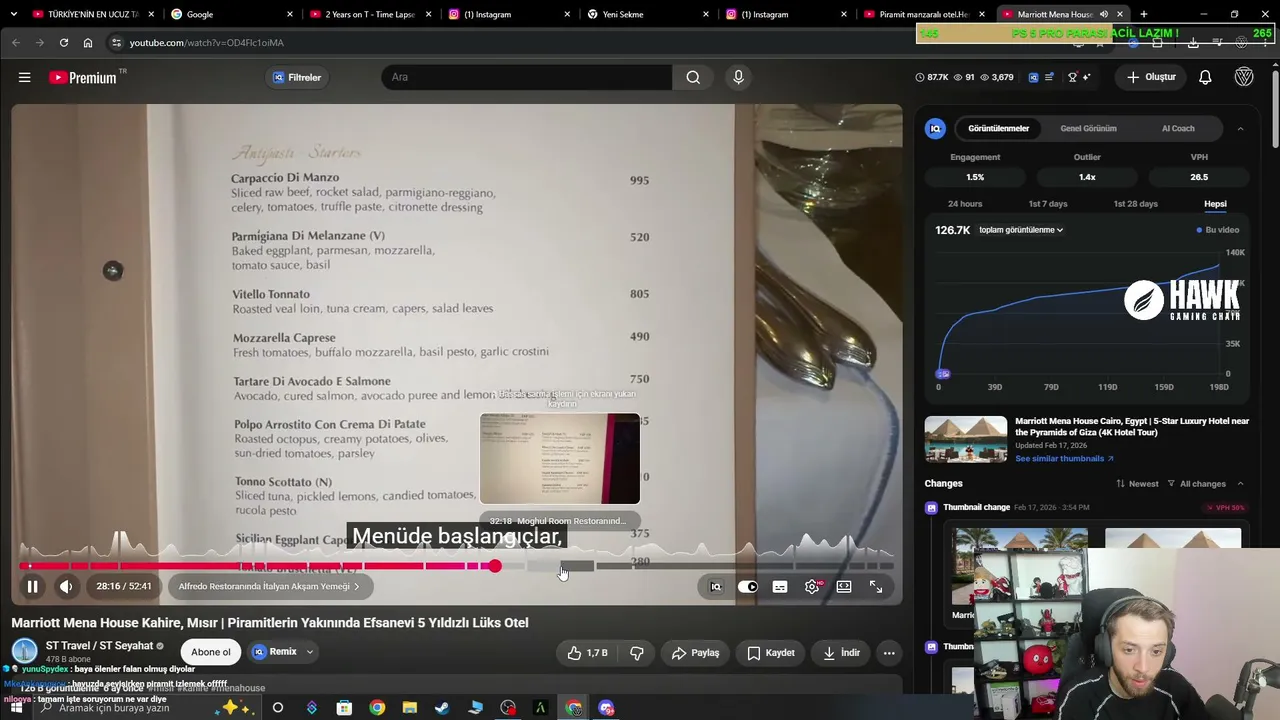The width and height of the screenshot is (1280, 720).
Task: Collapse the Changes section
Action: click(x=1240, y=484)
